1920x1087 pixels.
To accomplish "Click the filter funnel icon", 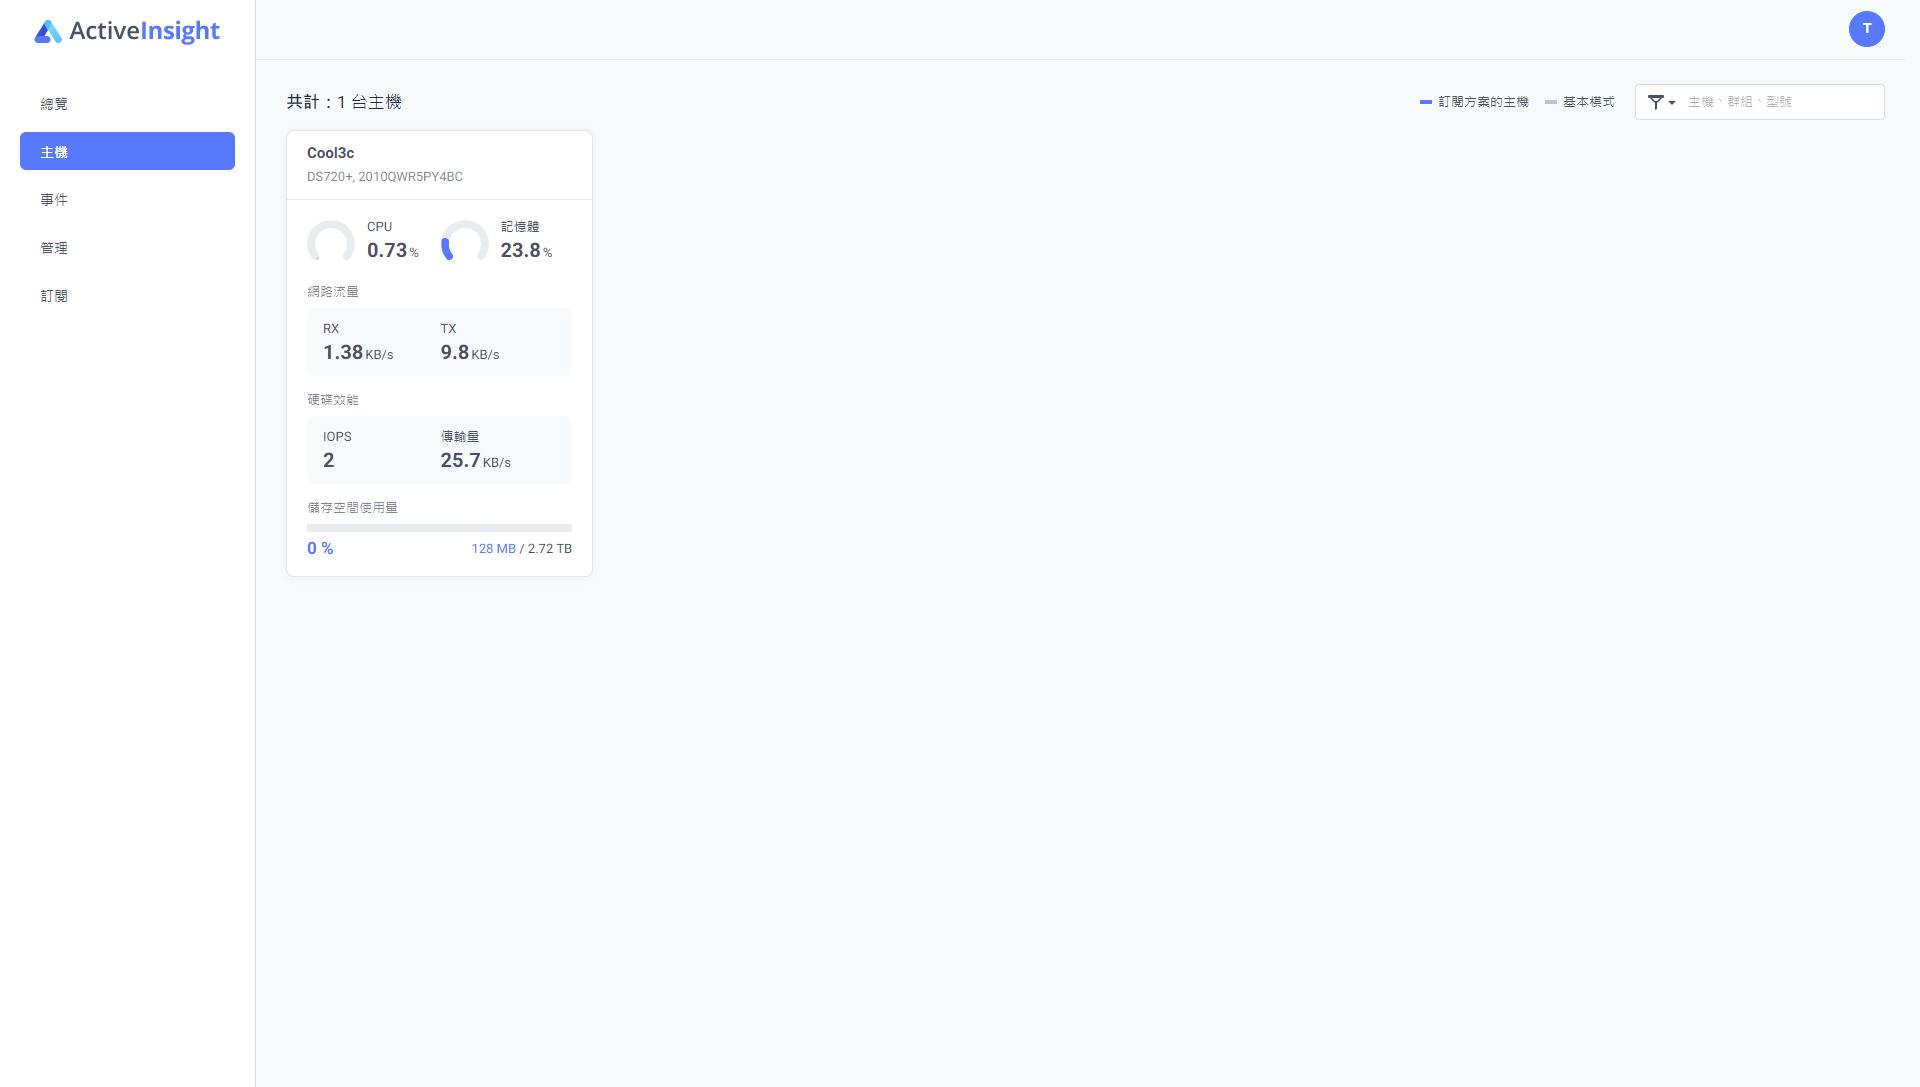I will (x=1655, y=102).
